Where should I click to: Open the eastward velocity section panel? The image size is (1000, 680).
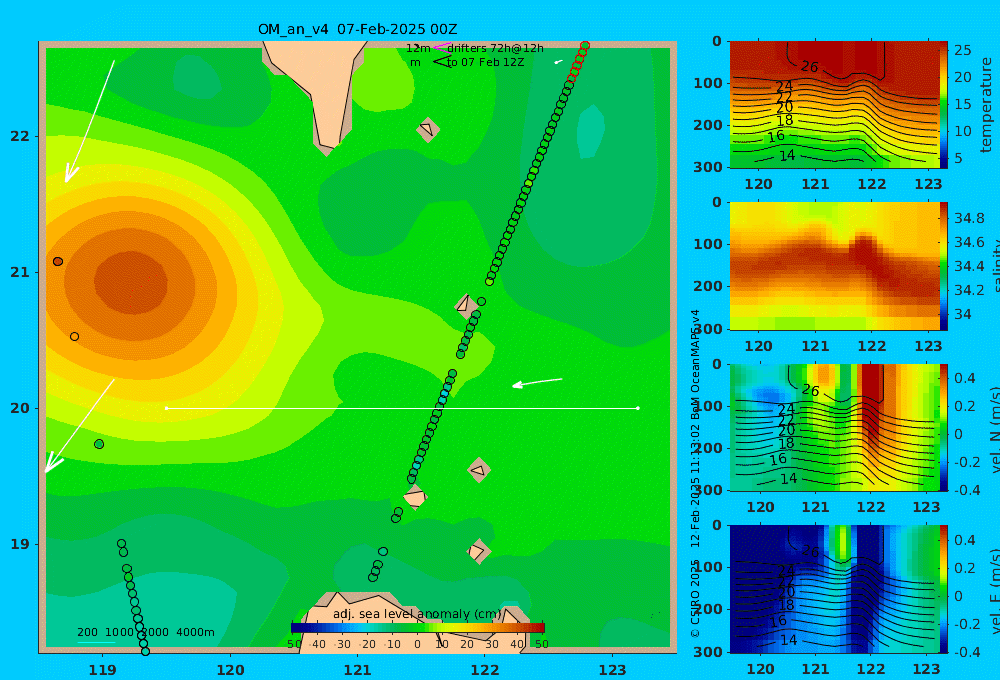click(834, 589)
